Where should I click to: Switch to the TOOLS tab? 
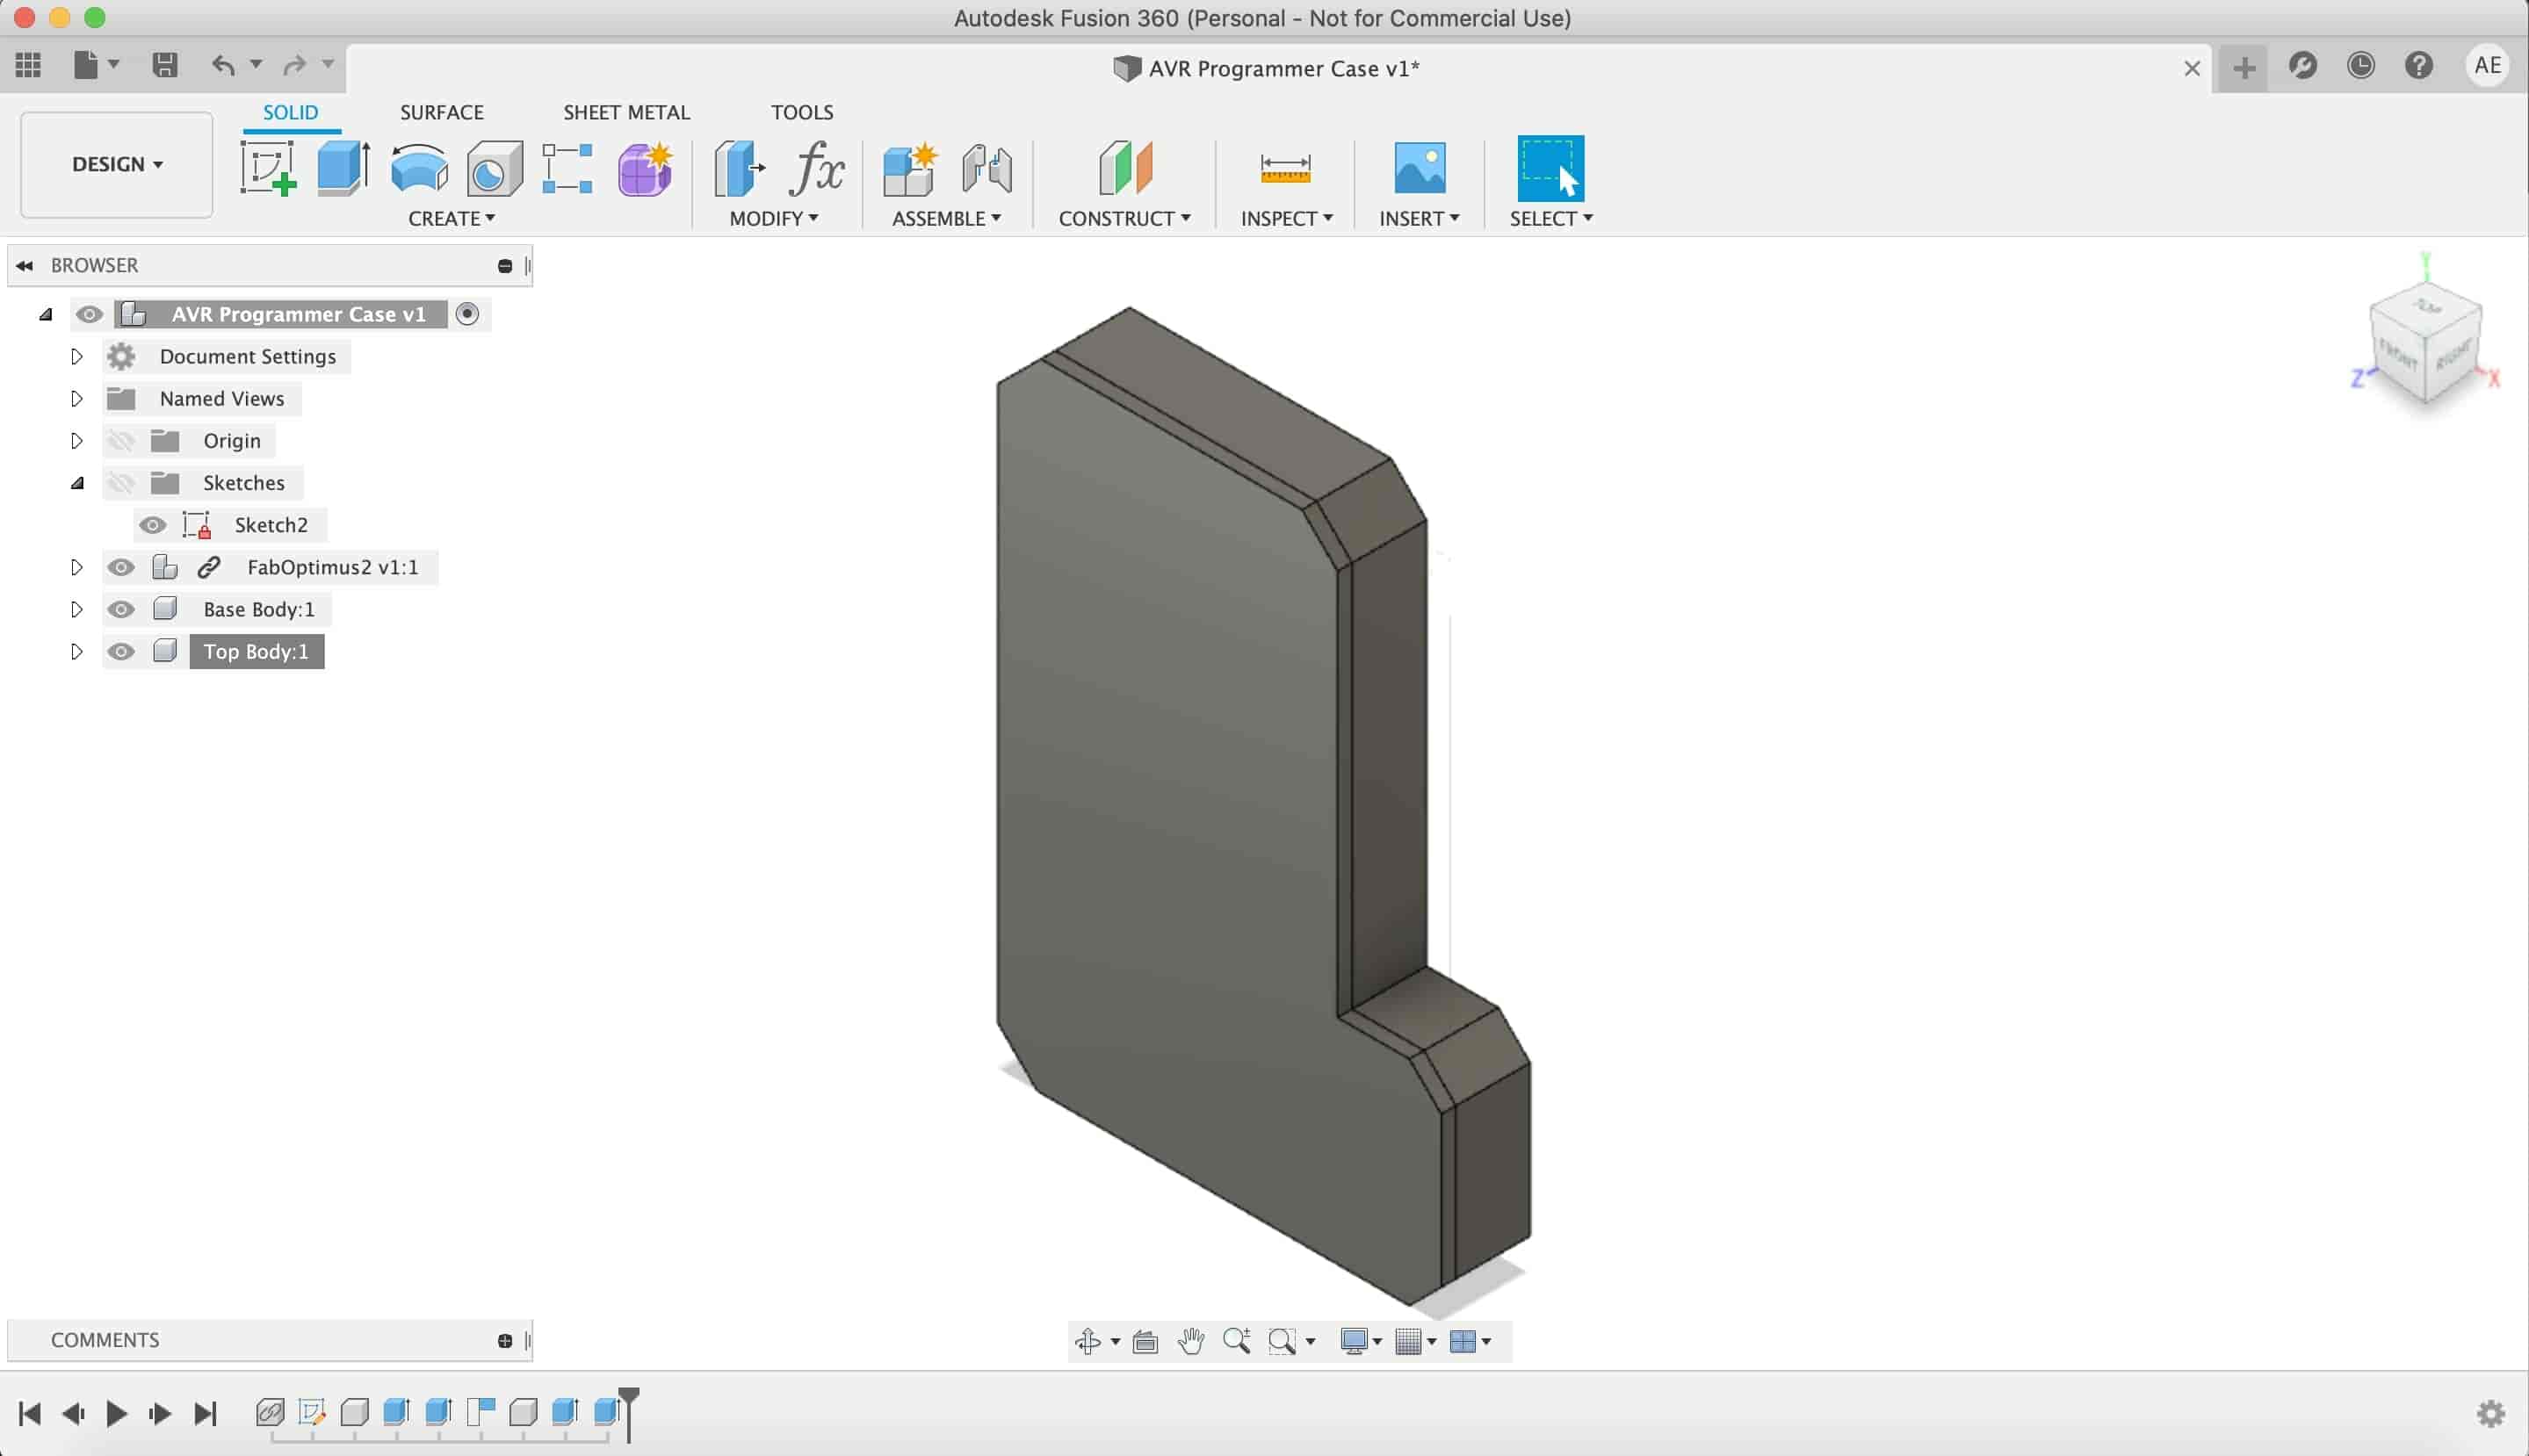801,112
